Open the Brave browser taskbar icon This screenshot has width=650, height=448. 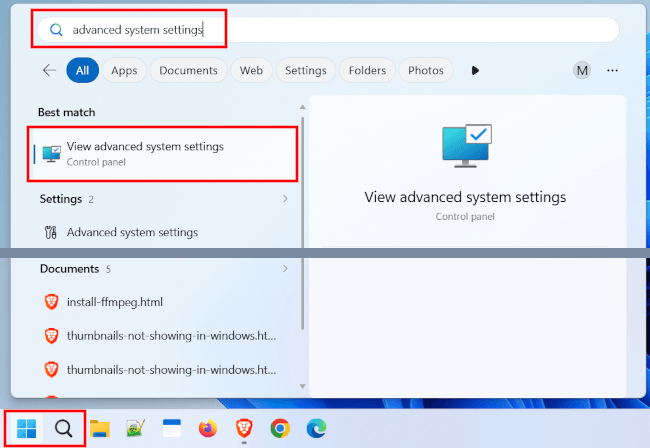pos(244,429)
